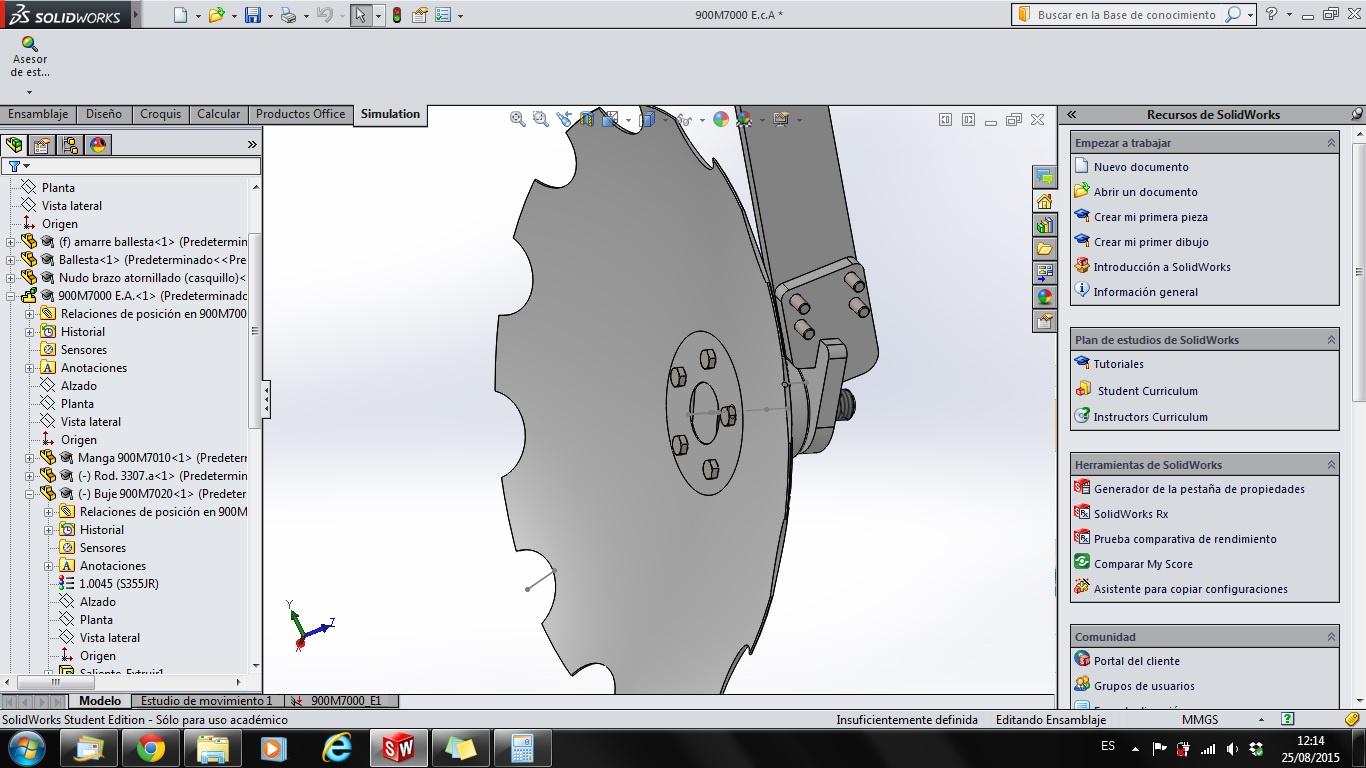This screenshot has height=768, width=1366.
Task: Expand Nudo brazo atornillado component
Action: point(11,278)
